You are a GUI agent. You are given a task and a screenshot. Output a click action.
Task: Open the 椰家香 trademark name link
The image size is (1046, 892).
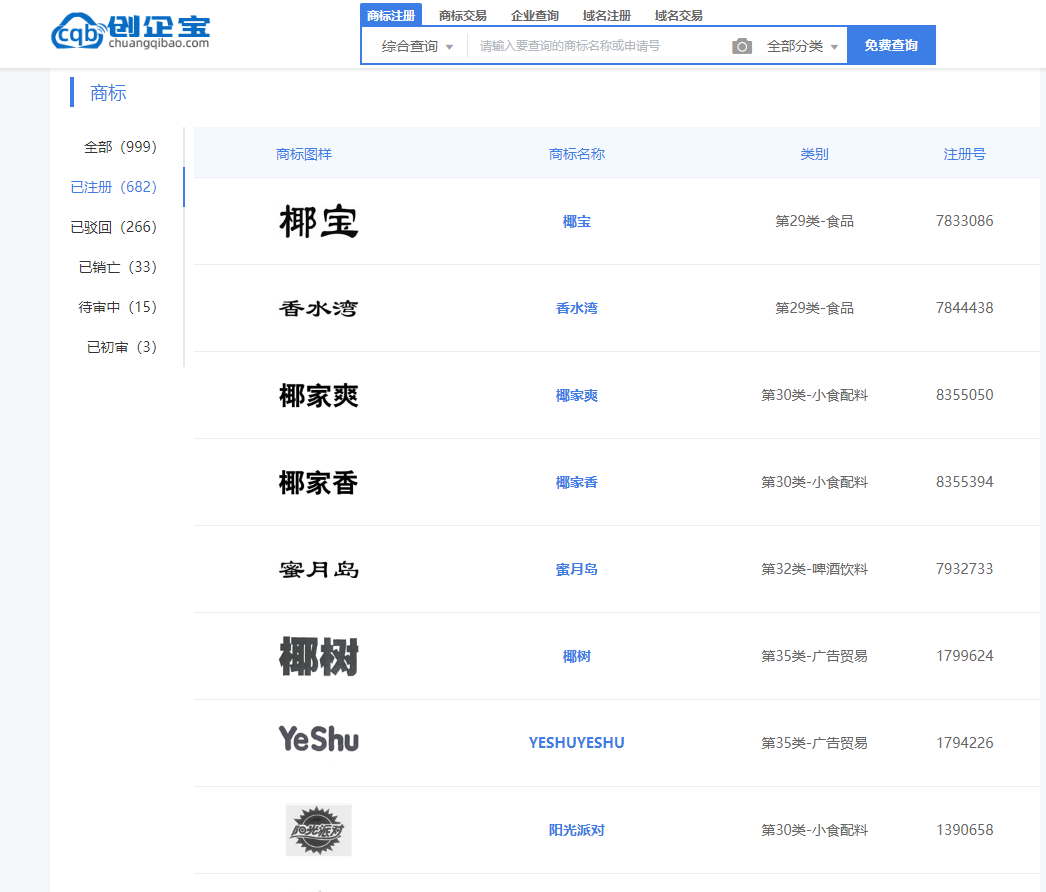(577, 482)
